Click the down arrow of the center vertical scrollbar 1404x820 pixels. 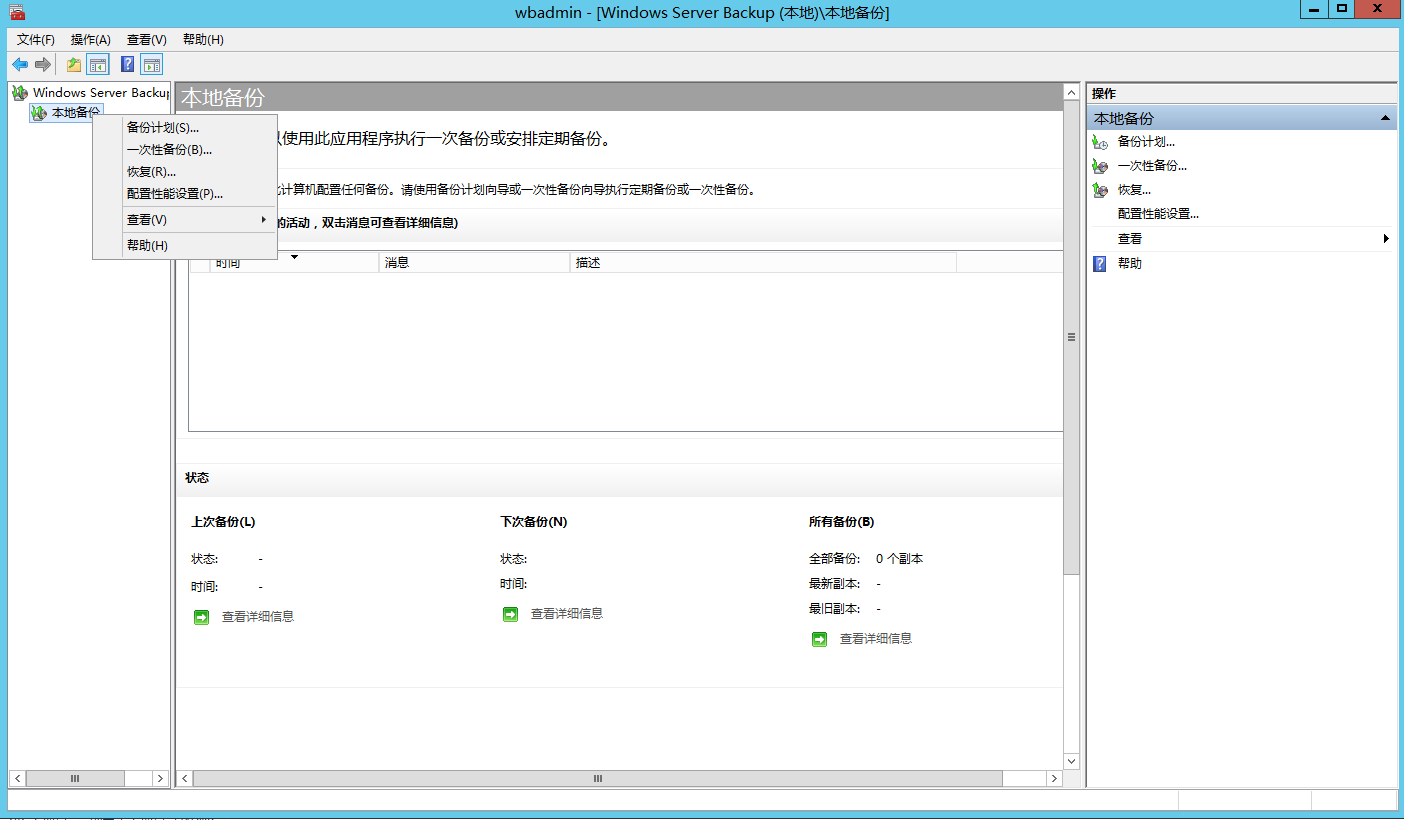pyautogui.click(x=1071, y=761)
